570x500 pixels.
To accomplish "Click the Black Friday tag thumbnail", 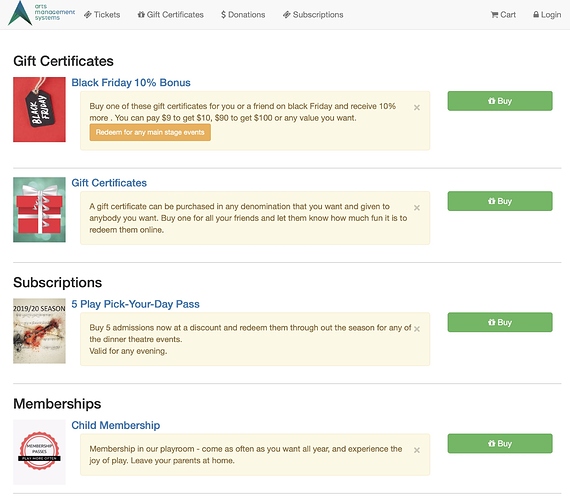I will coord(39,109).
